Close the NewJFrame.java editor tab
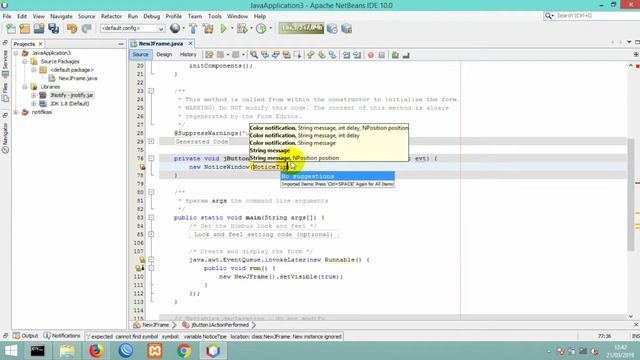 191,43
